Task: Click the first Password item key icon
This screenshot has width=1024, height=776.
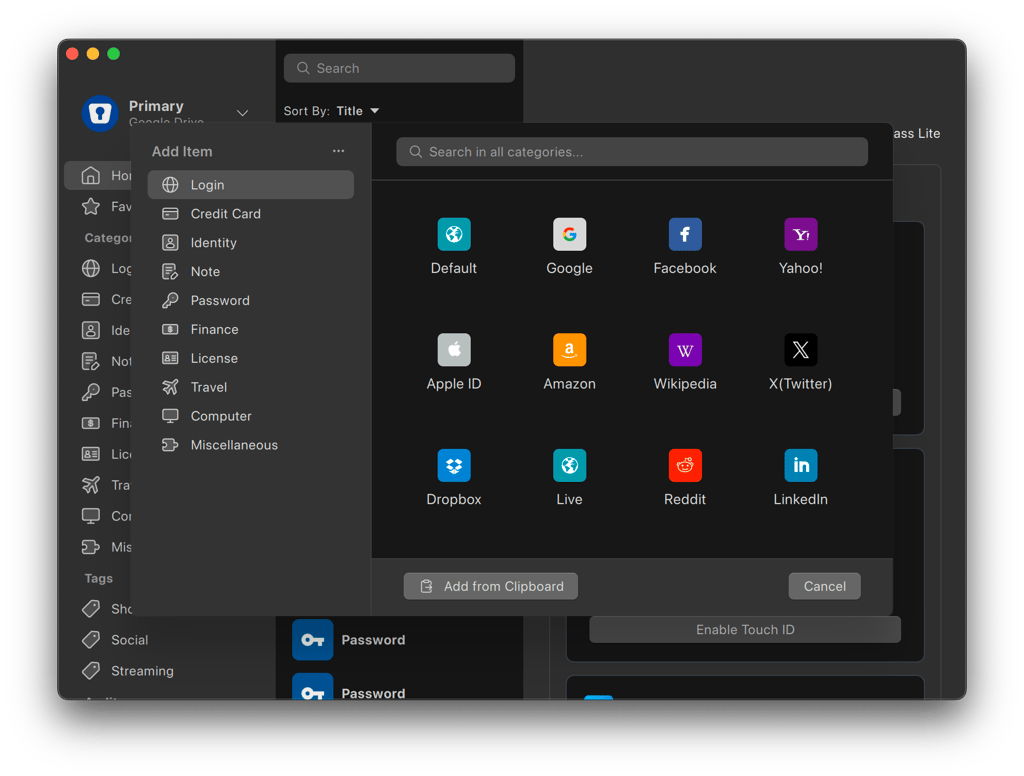Action: pos(313,639)
